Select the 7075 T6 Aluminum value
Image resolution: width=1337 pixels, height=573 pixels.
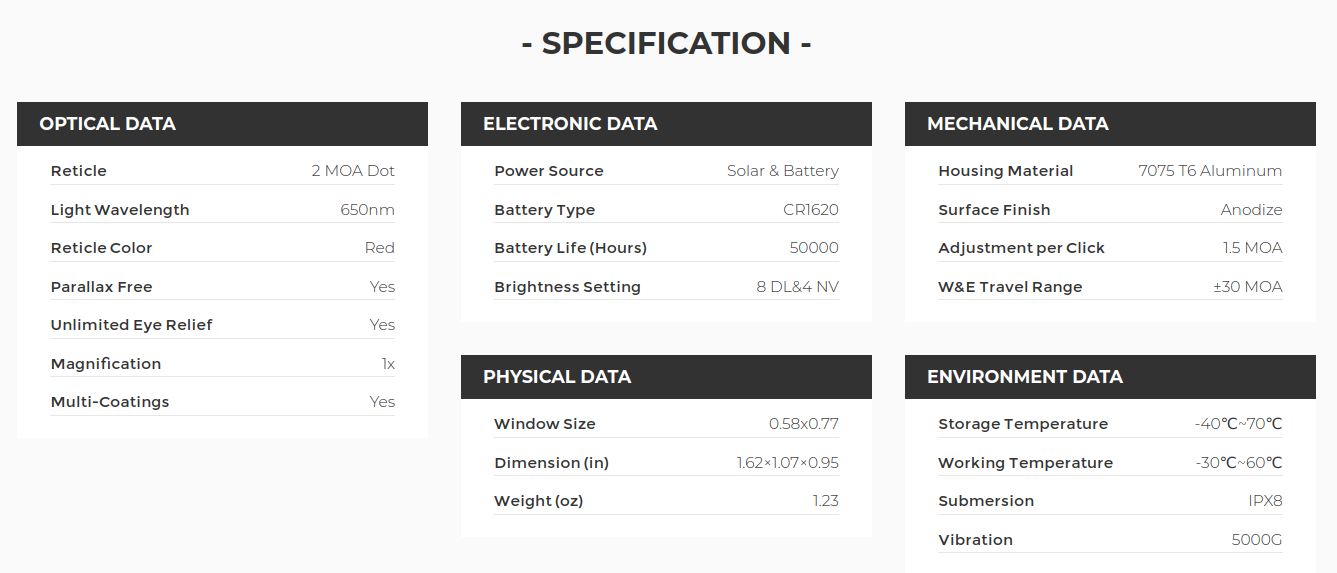tap(1210, 171)
